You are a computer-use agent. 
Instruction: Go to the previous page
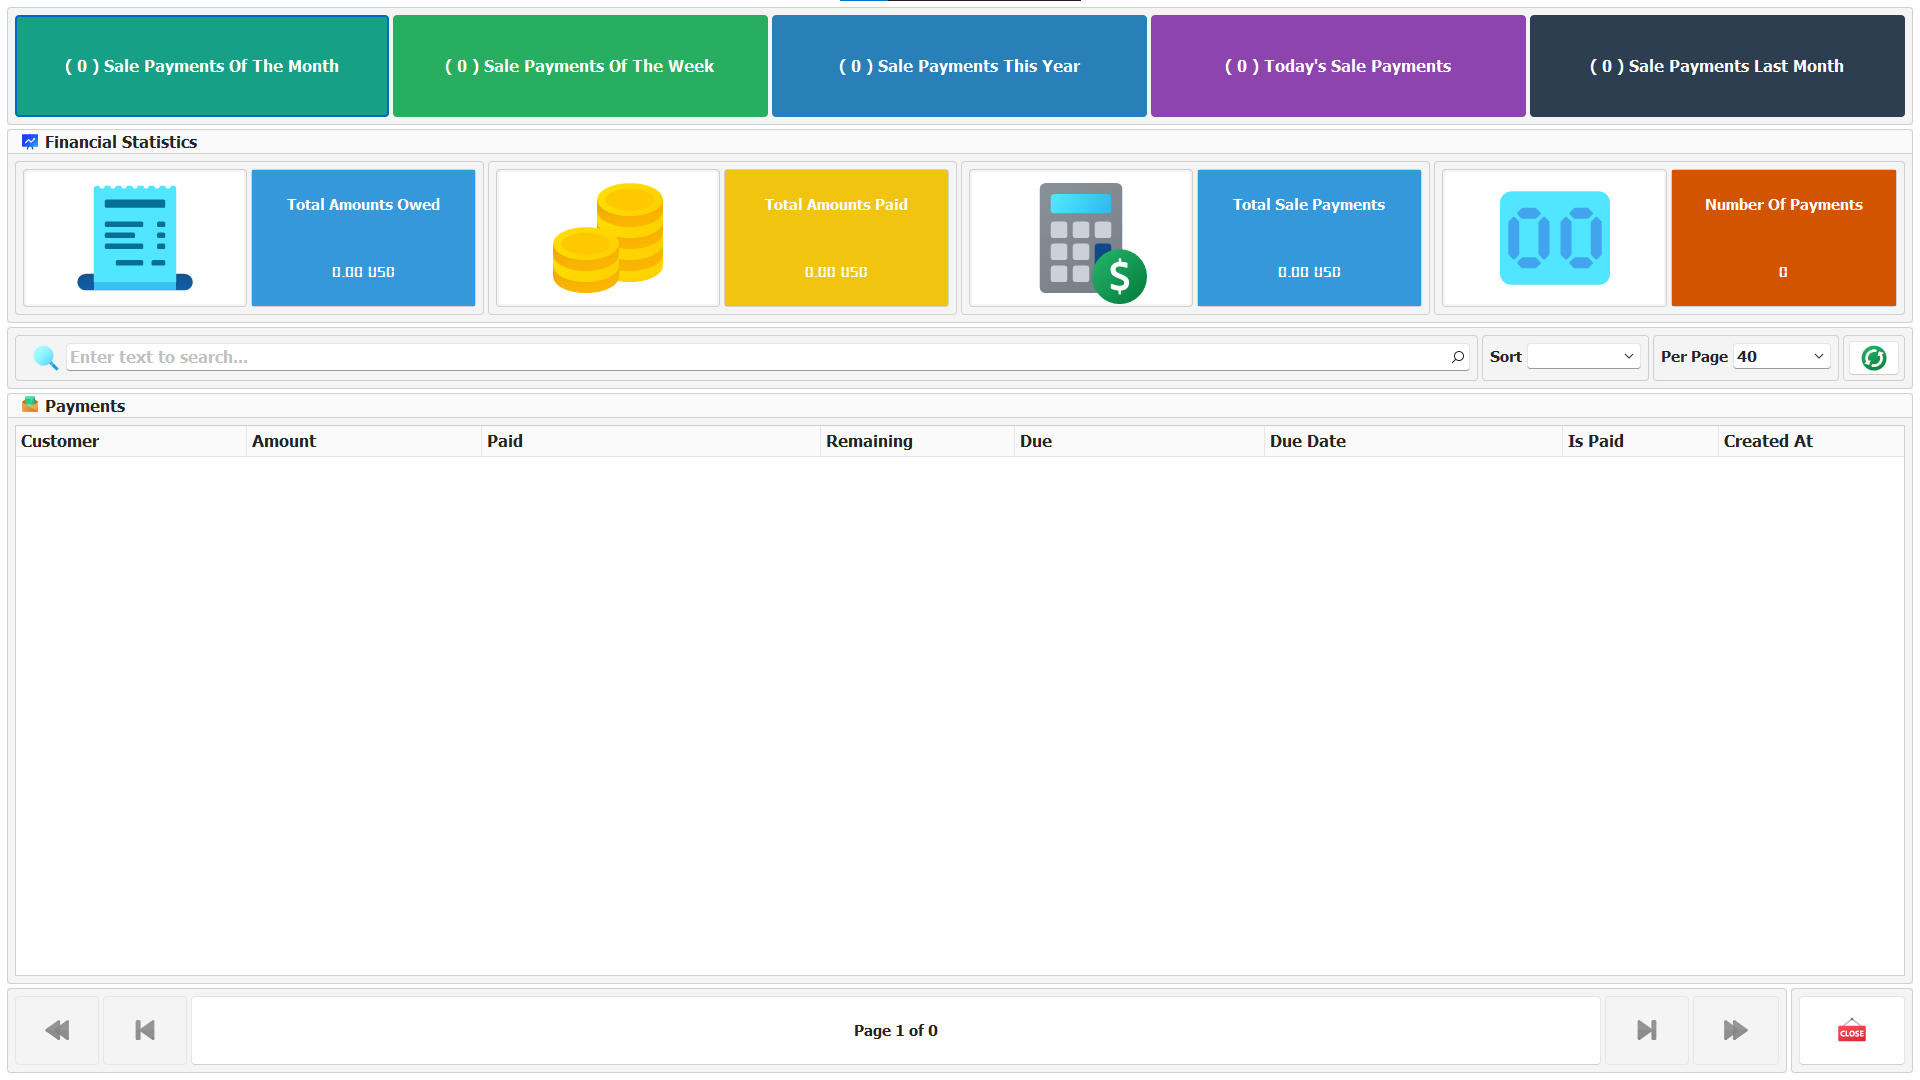click(145, 1030)
